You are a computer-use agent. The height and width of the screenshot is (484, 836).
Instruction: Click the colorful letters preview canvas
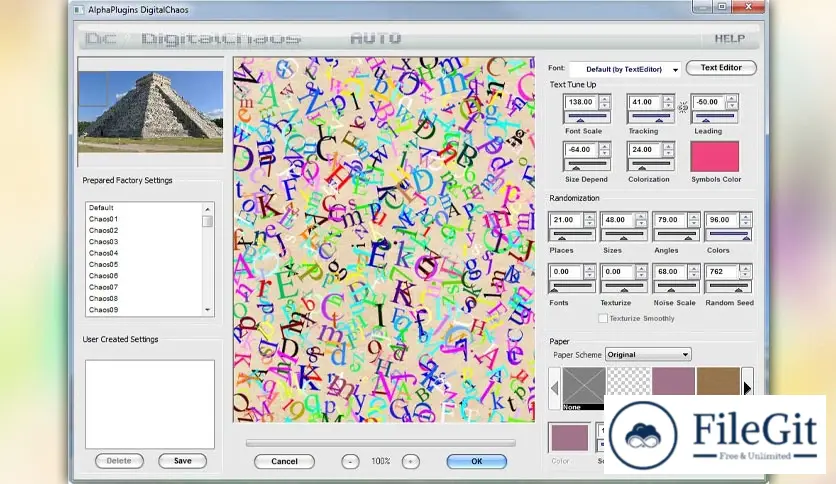[x=384, y=240]
